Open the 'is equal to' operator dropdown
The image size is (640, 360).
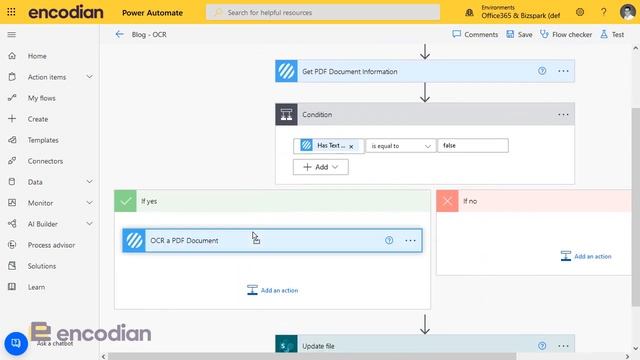(x=400, y=146)
